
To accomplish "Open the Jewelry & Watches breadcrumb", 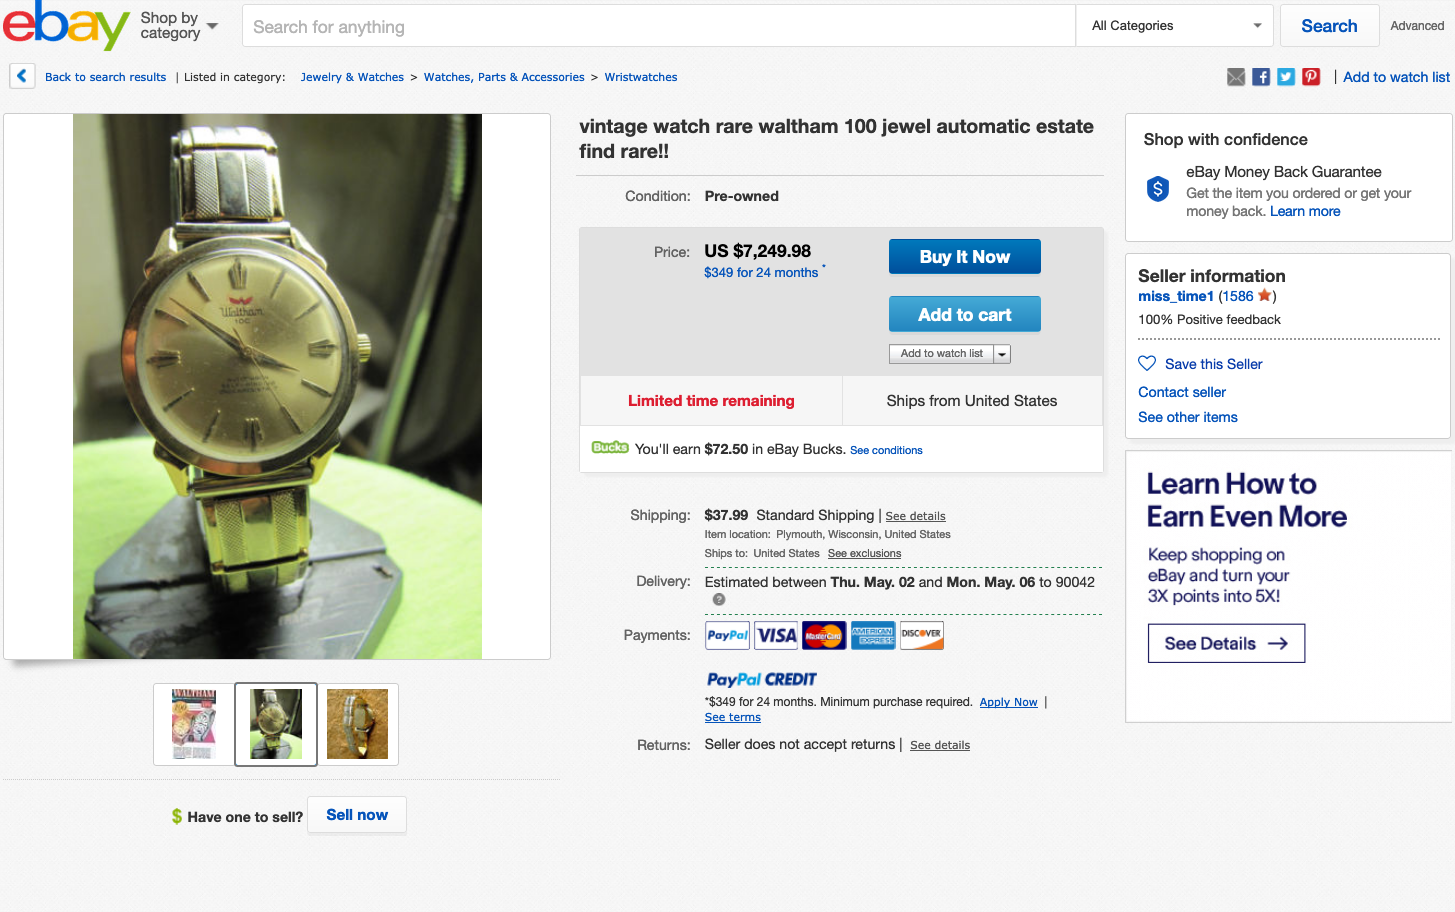I will [x=352, y=77].
